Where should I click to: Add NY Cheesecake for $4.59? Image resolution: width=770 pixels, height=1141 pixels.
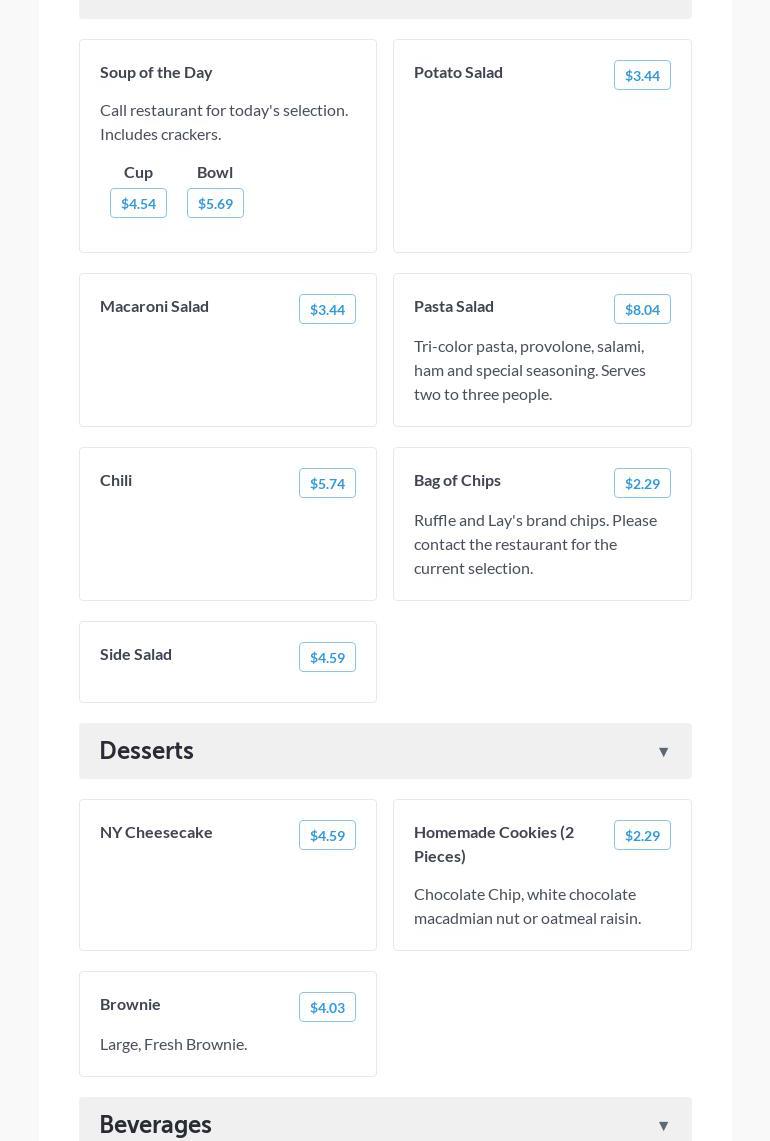pos(327,836)
